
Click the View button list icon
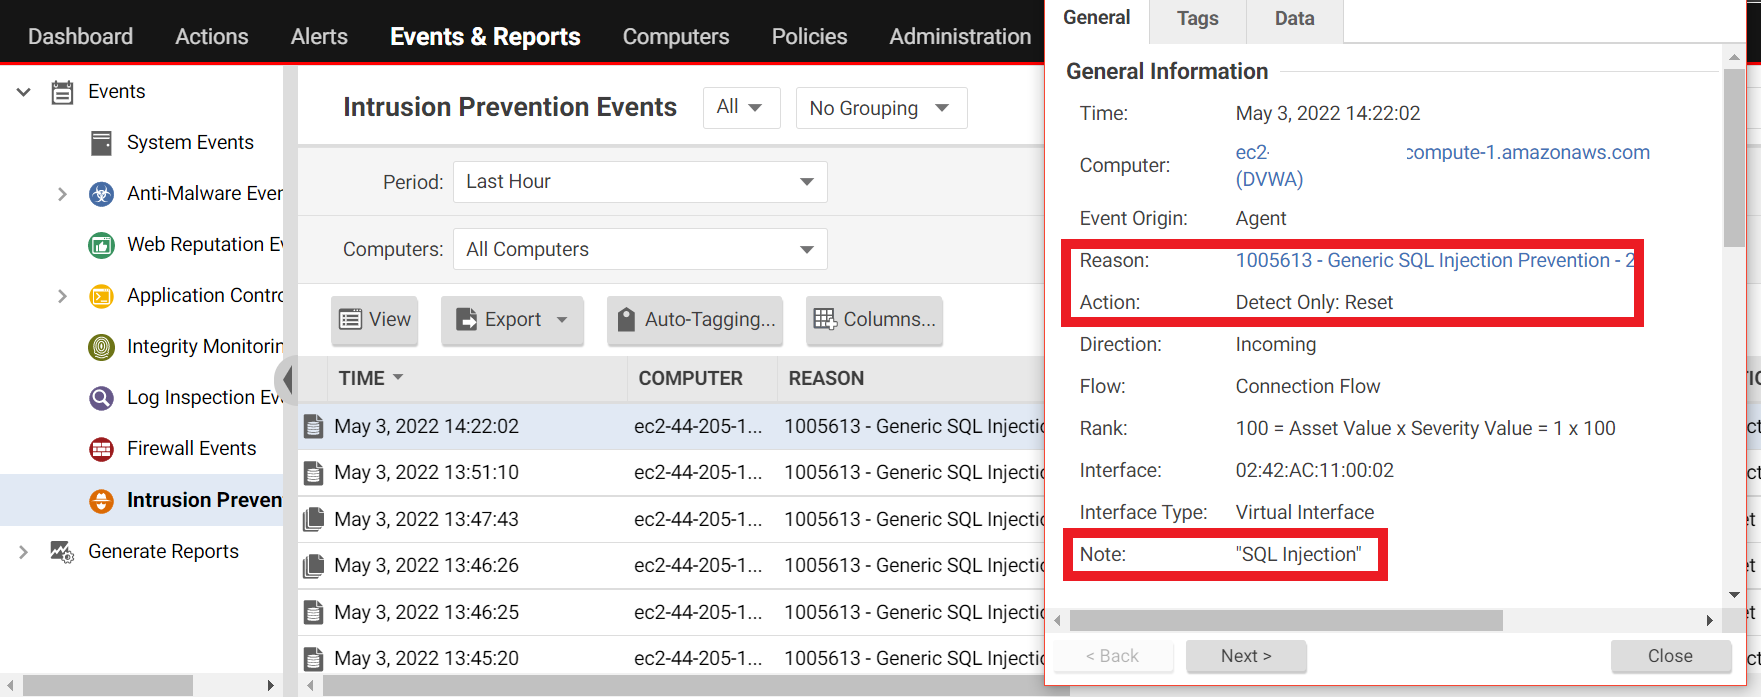pos(350,319)
